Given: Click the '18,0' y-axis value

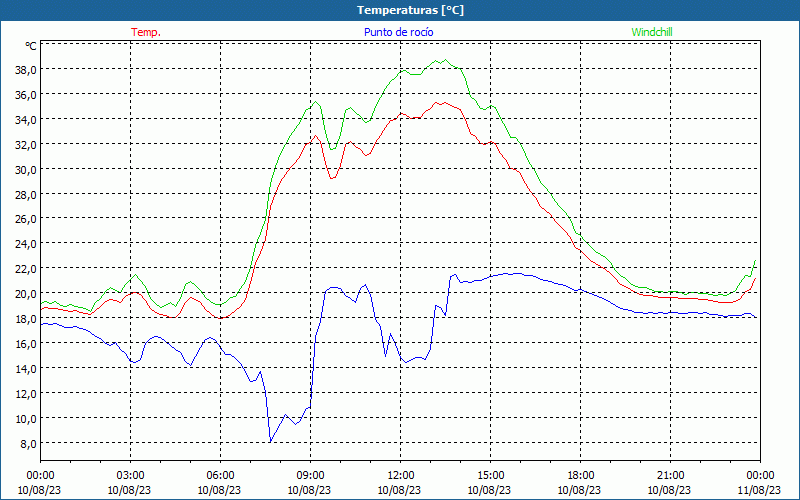Looking at the screenshot, I should pyautogui.click(x=26, y=319).
